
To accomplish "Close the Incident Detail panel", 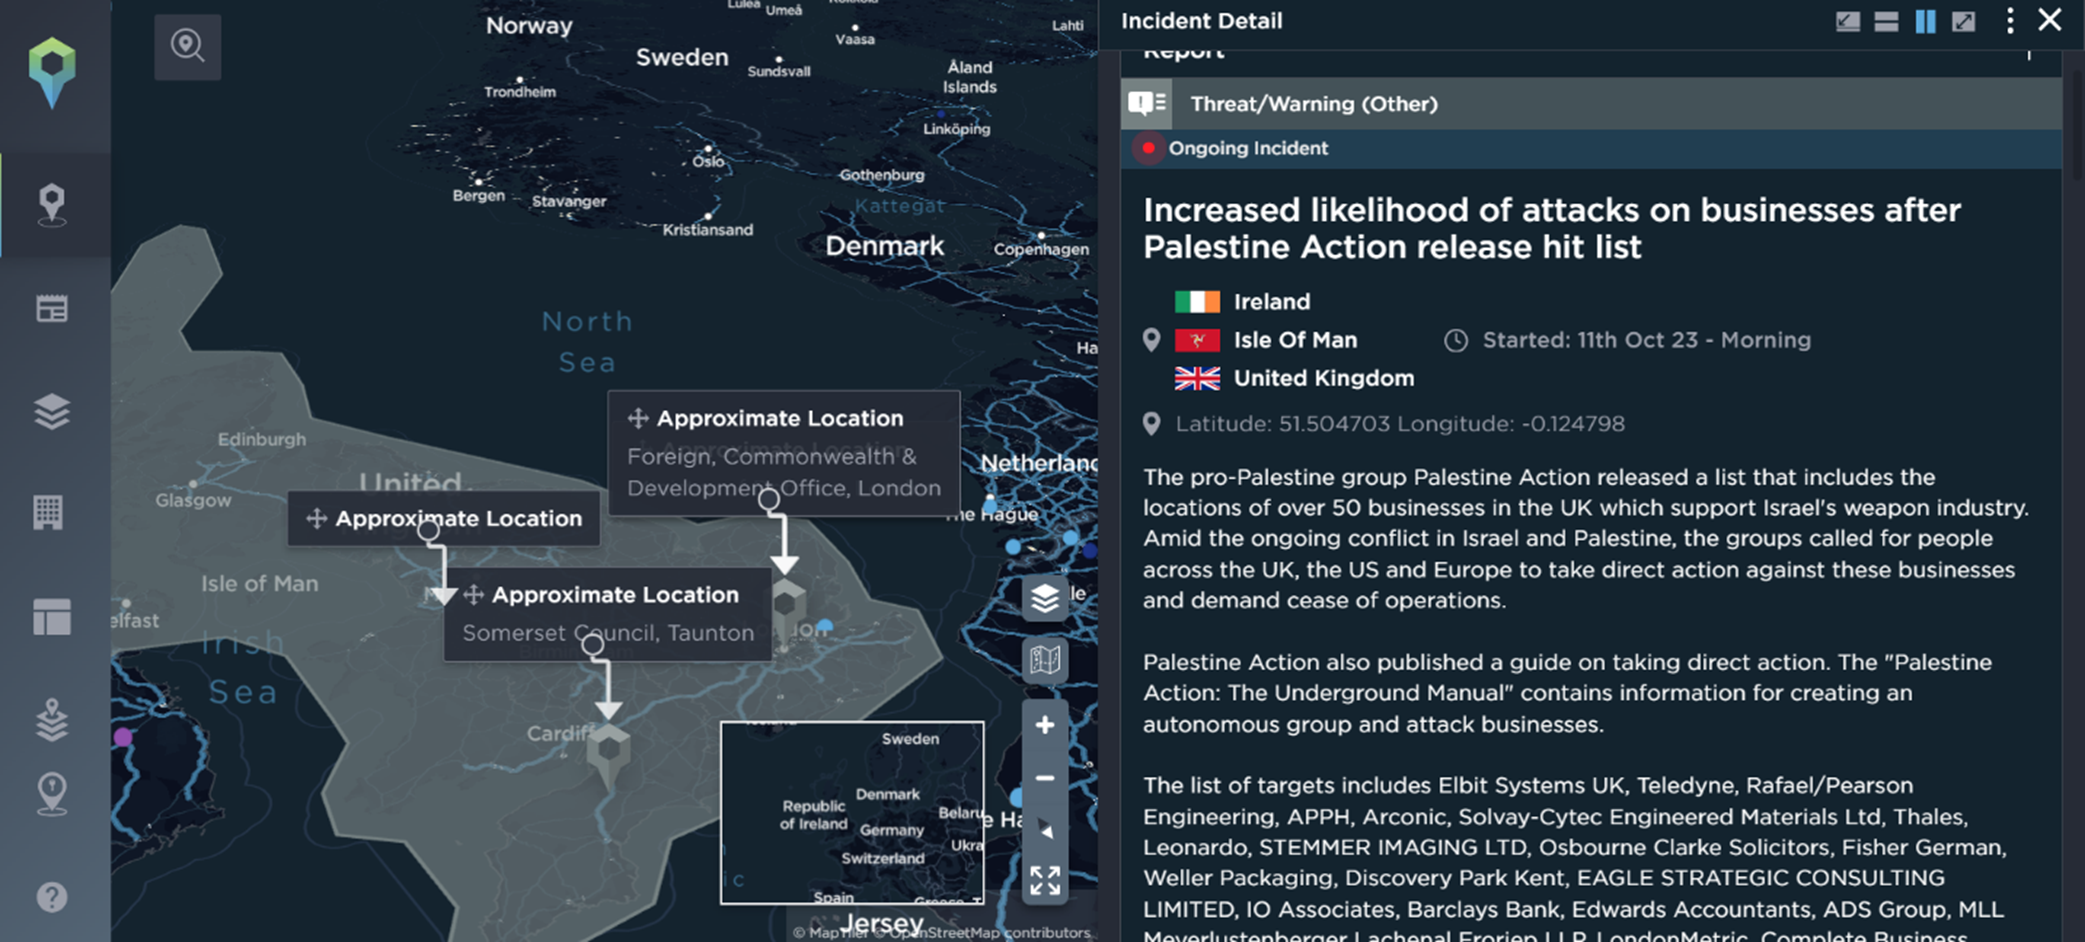I will click(2050, 20).
